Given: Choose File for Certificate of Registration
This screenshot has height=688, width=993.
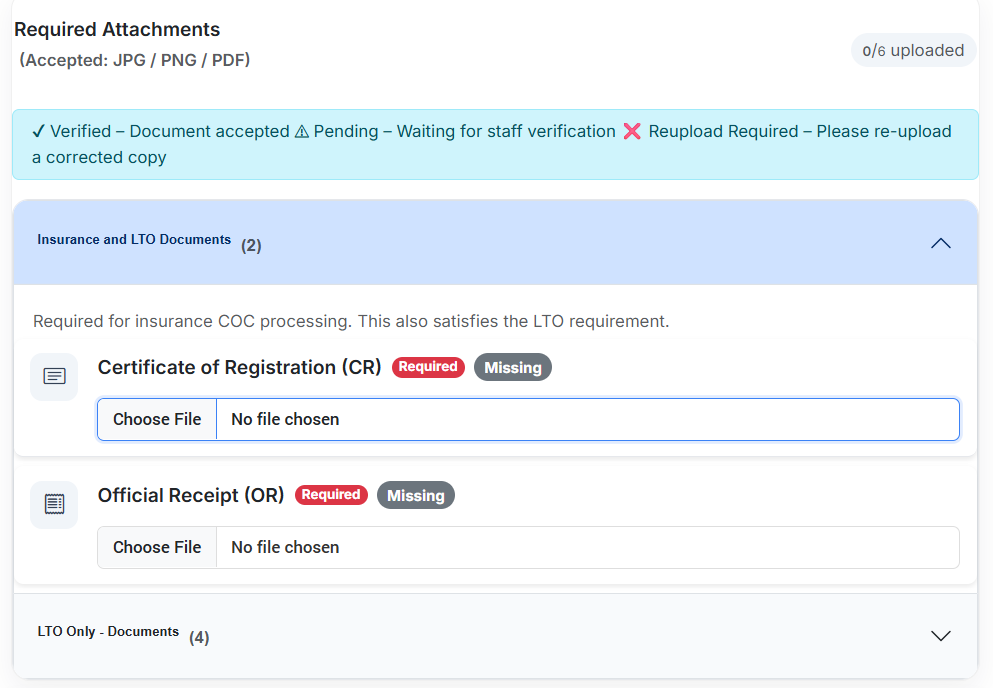Looking at the screenshot, I should click(x=157, y=420).
